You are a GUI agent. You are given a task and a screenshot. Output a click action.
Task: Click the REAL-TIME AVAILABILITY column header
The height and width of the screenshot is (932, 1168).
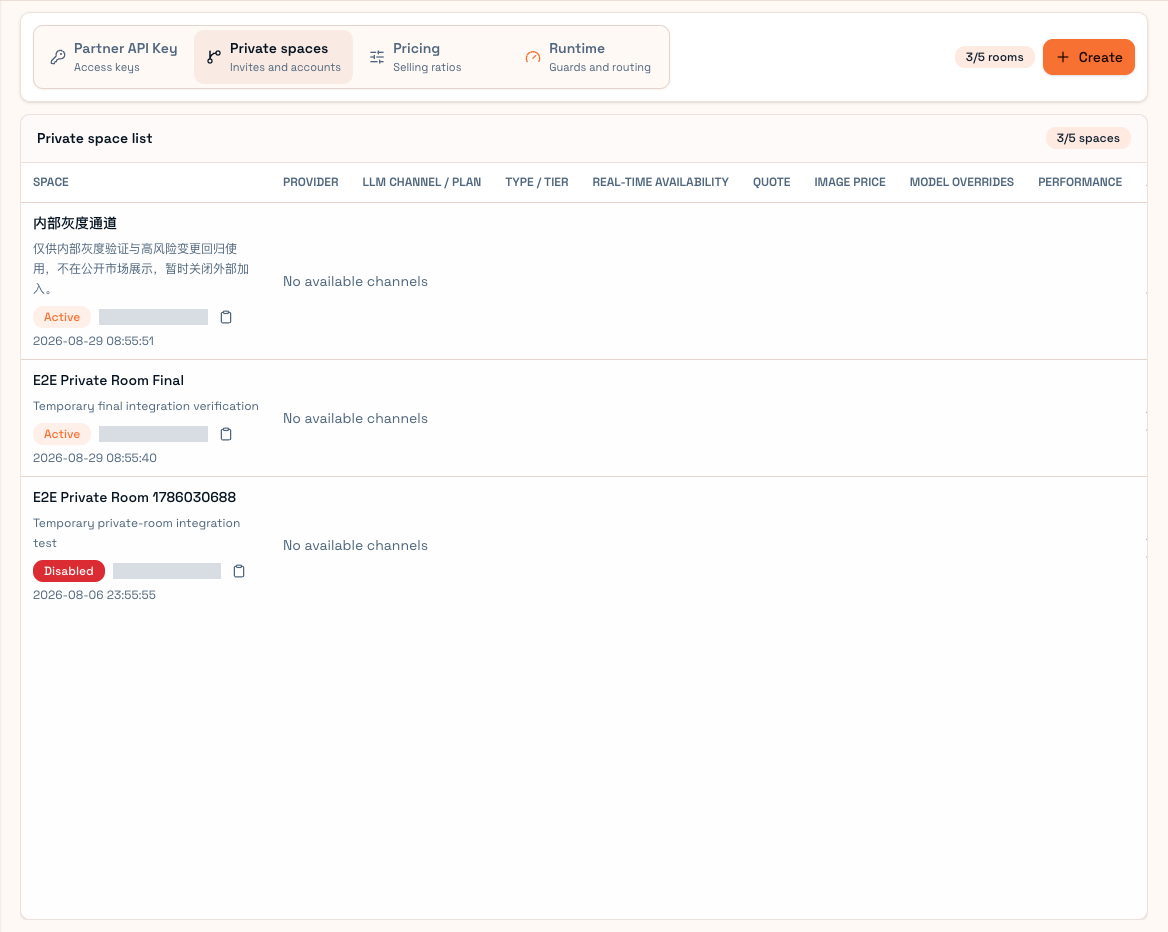(660, 183)
